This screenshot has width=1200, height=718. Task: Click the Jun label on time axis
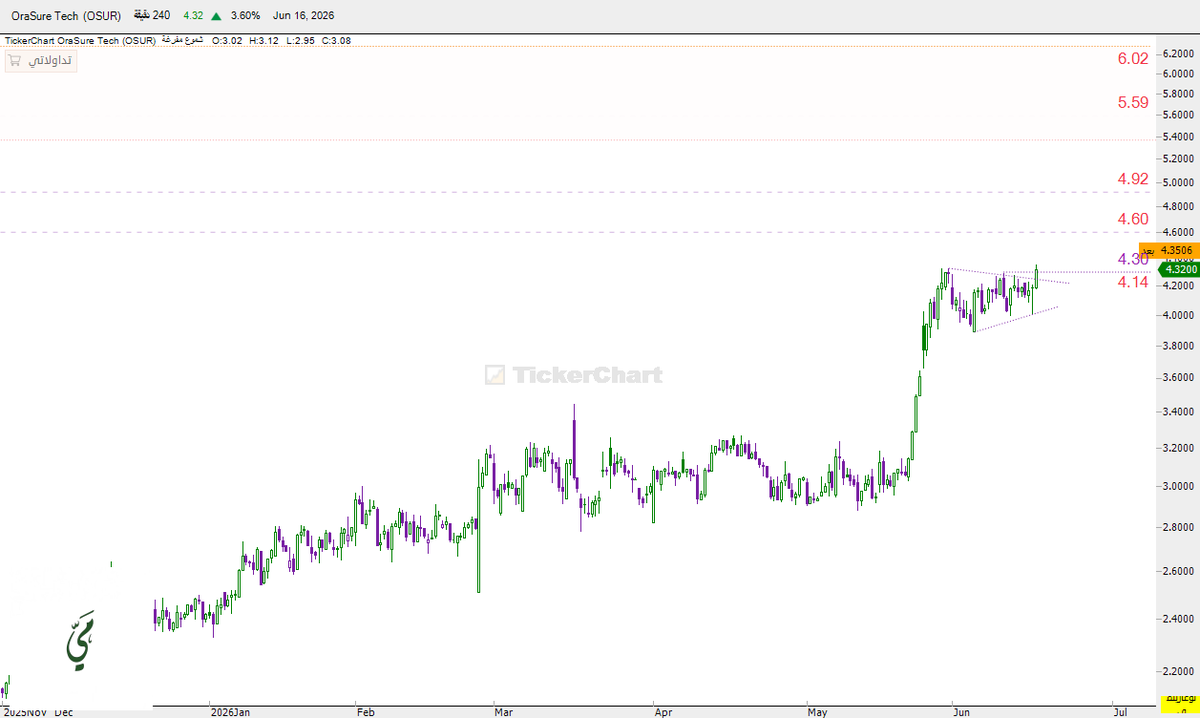click(962, 712)
